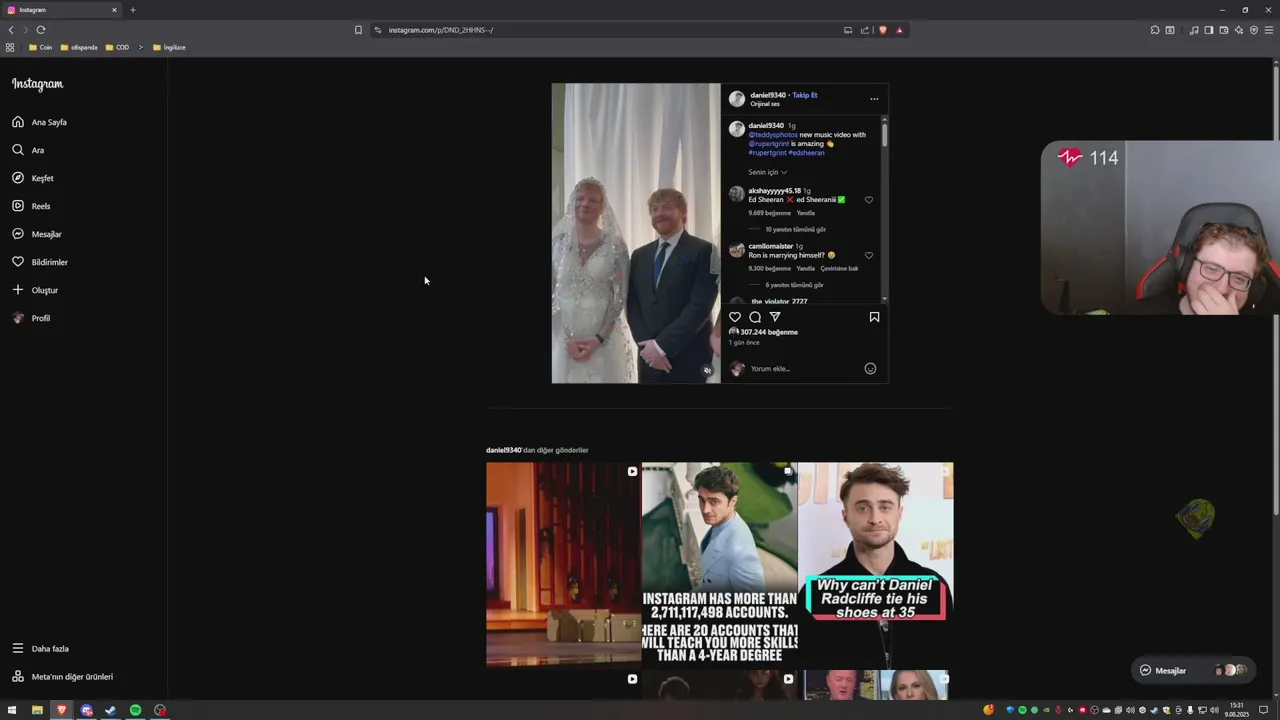
Task: Open the Daniel Radcliffe shoes post thumbnail
Action: pos(875,564)
